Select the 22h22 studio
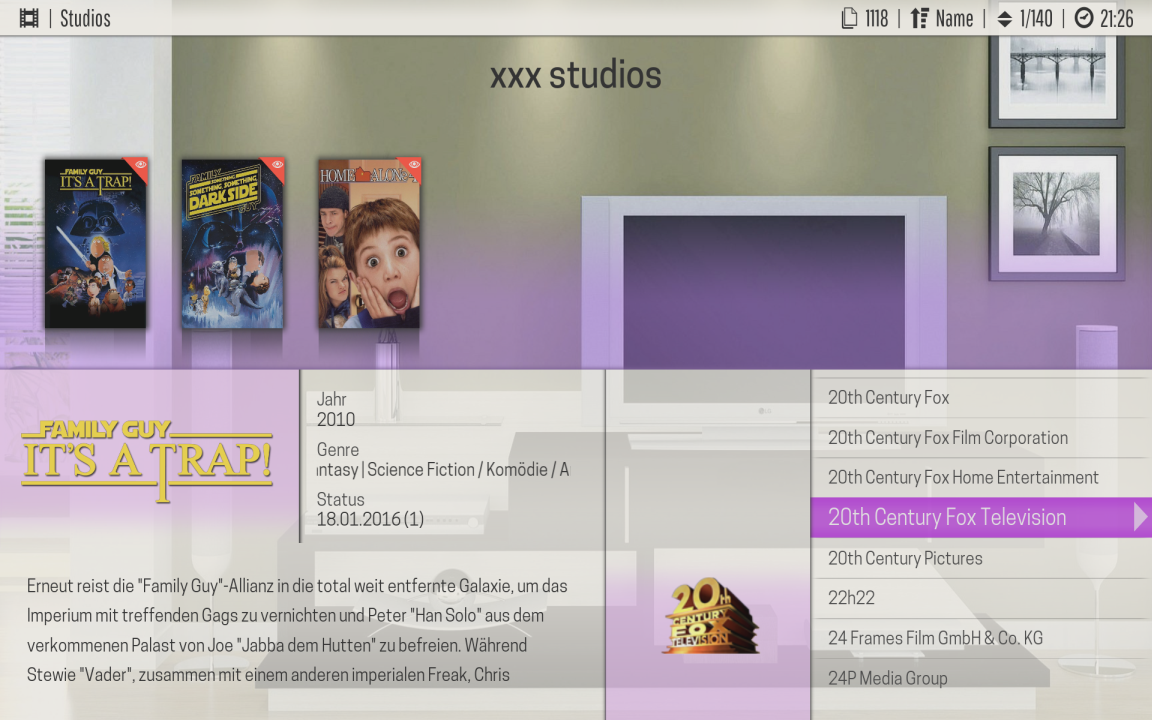This screenshot has width=1152, height=720. [981, 598]
